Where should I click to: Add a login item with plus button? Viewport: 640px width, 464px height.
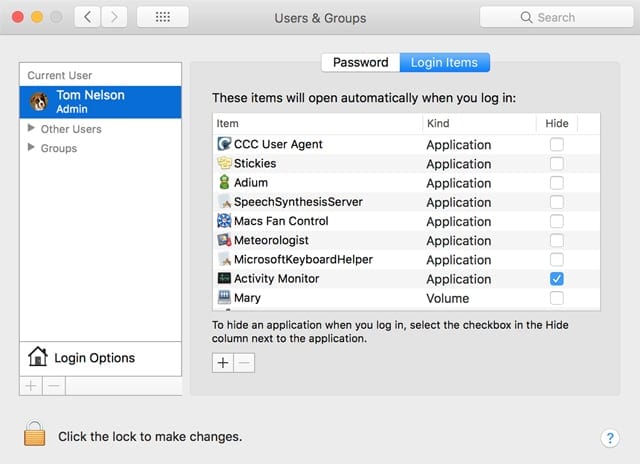(x=223, y=363)
